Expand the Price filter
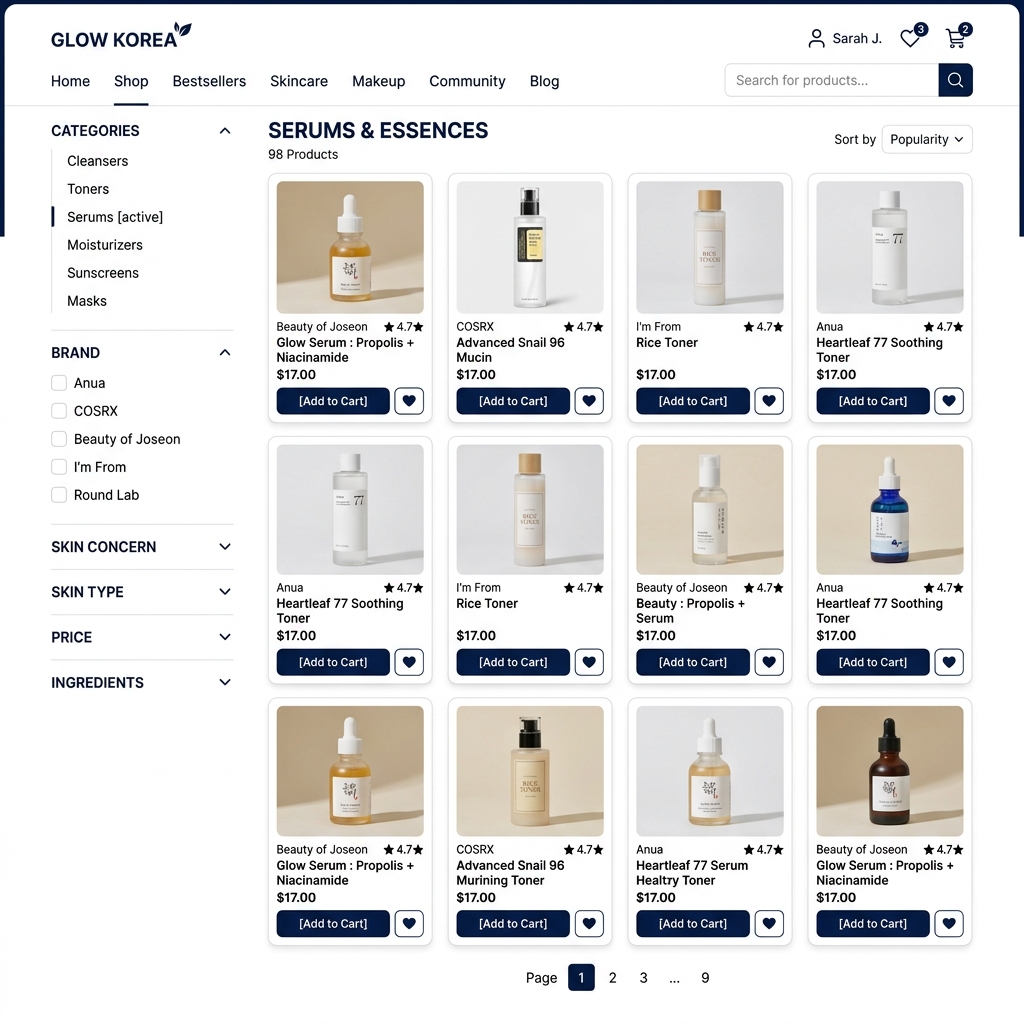The image size is (1024, 1024). pos(225,637)
